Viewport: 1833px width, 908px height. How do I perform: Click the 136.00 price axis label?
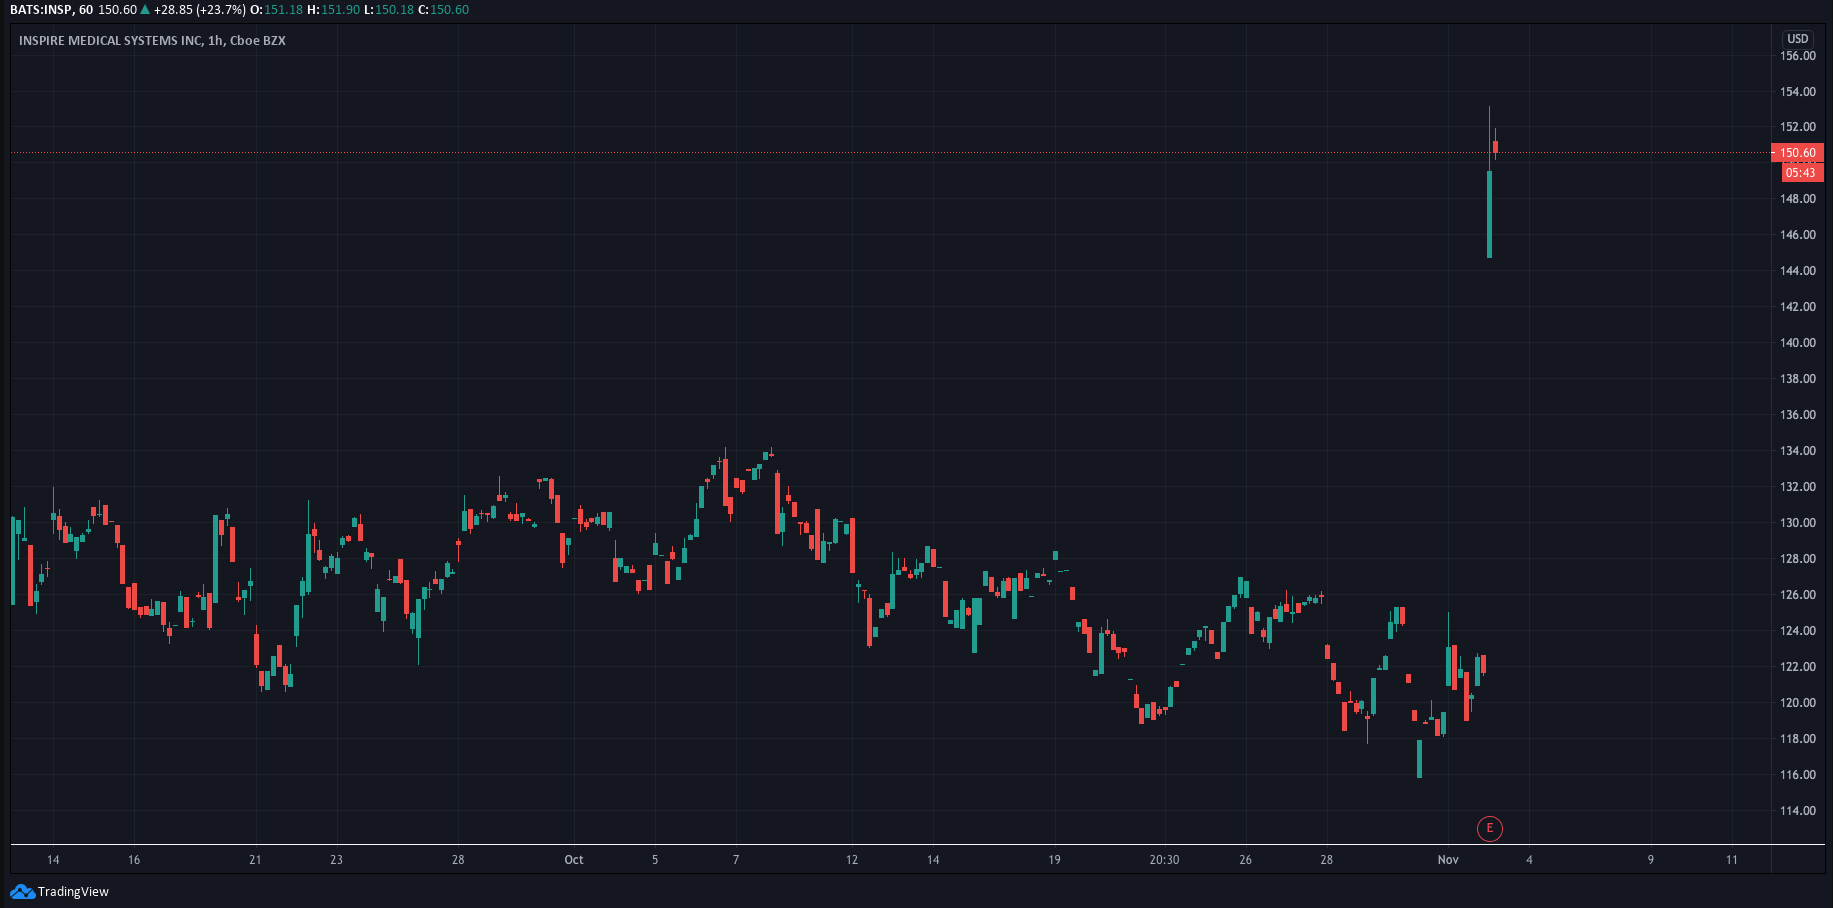pos(1797,415)
